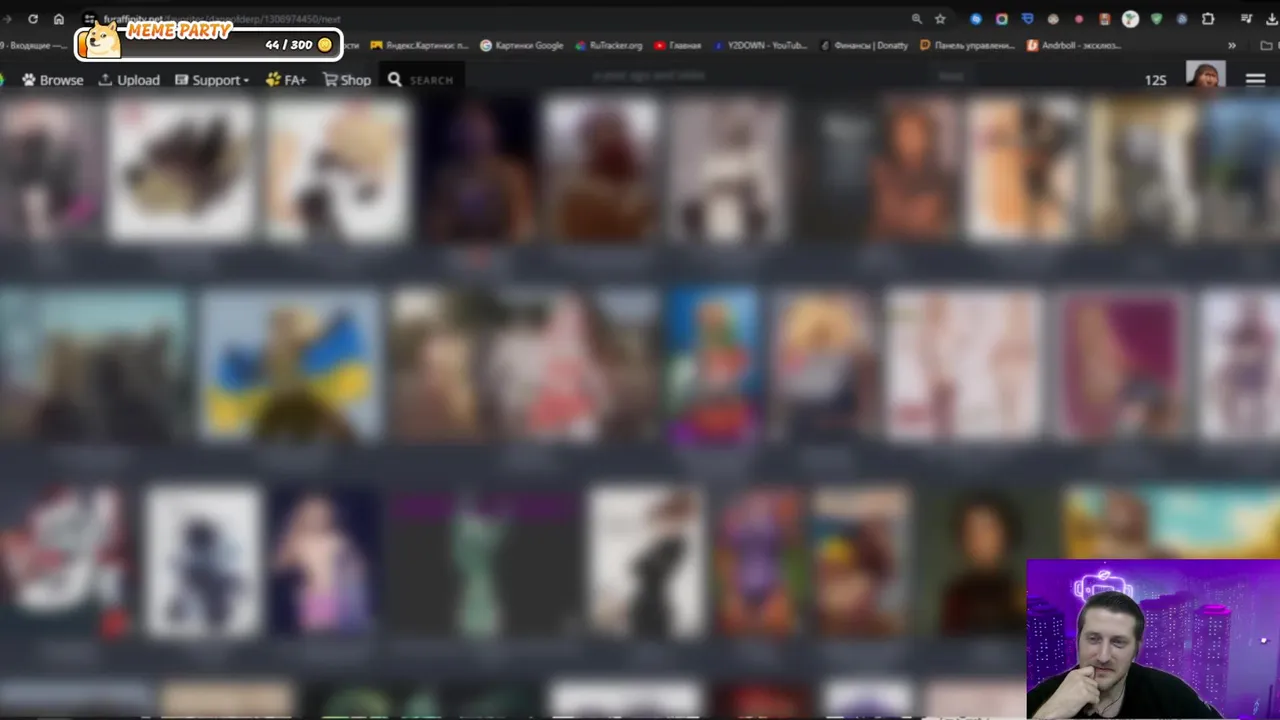This screenshot has height=720, width=1280.
Task: Open the Upload menu item
Action: 129,80
